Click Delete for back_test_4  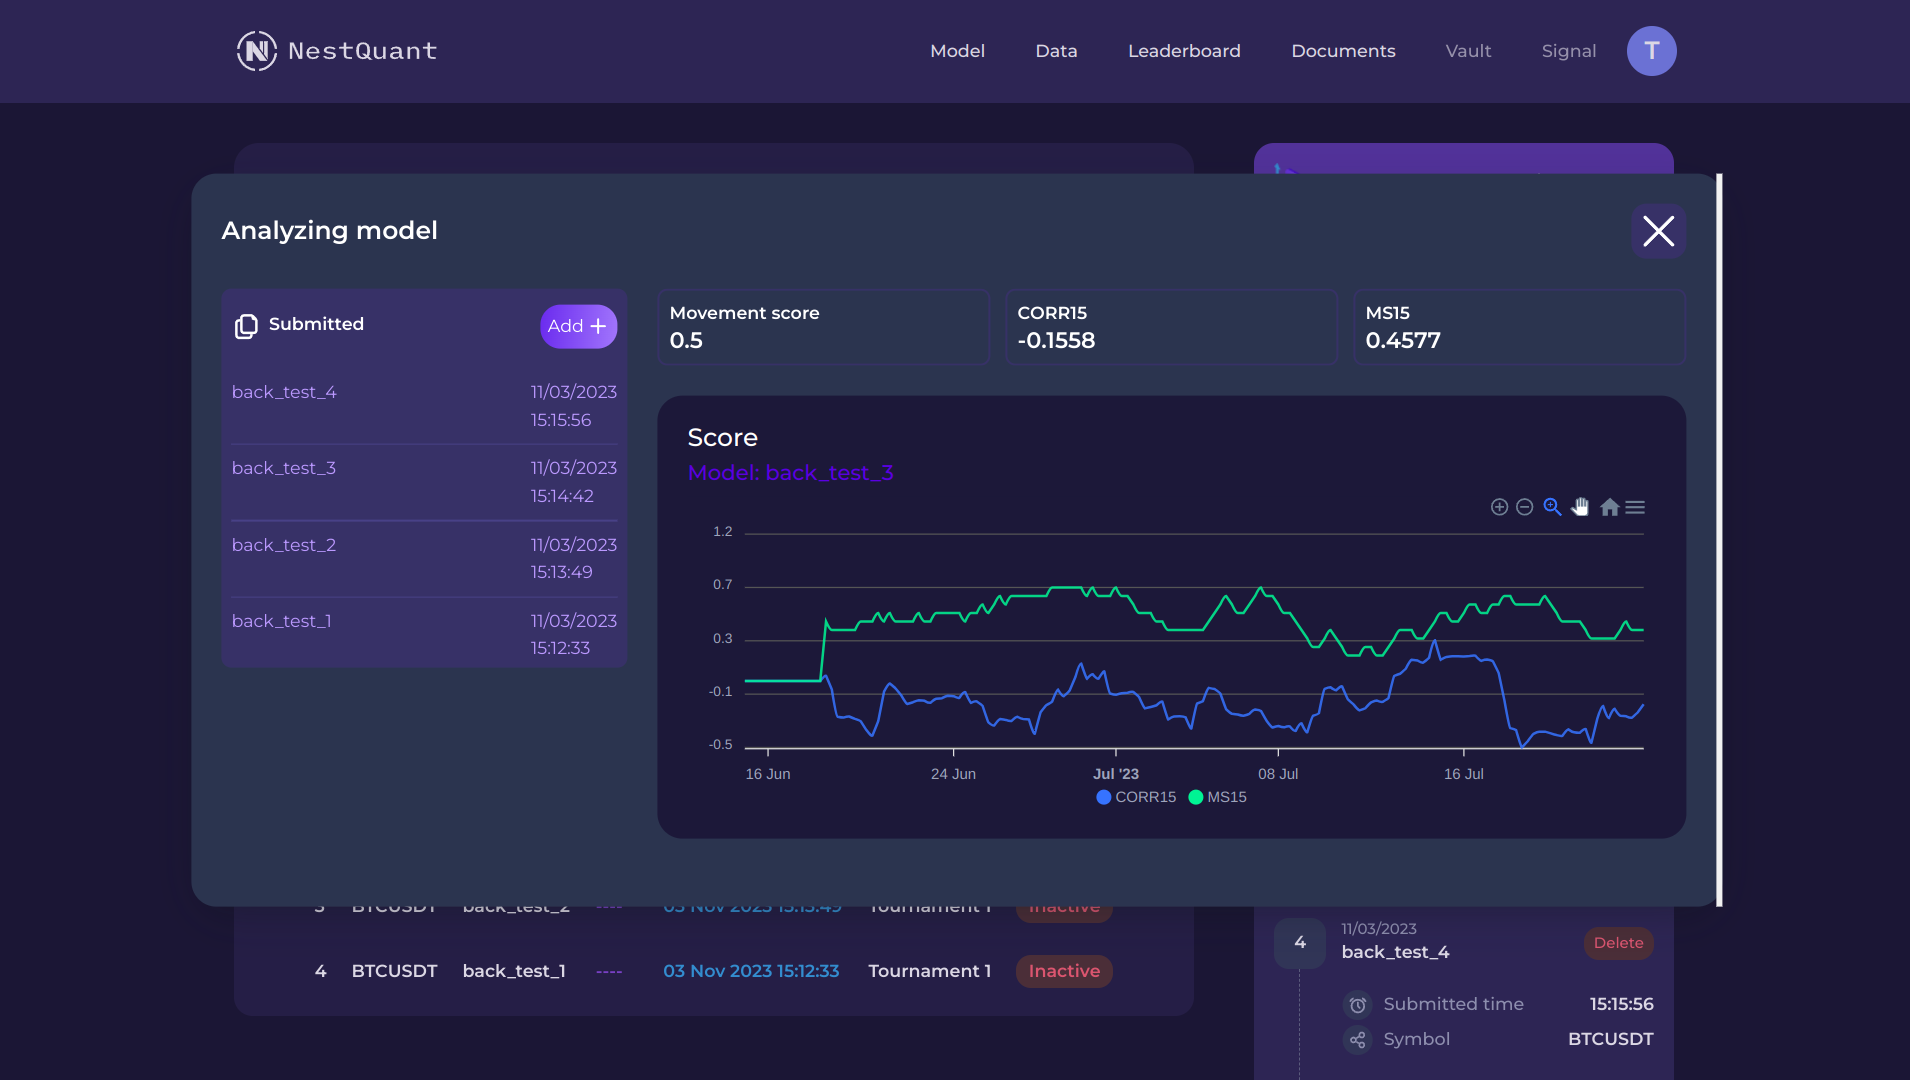[x=1618, y=943]
